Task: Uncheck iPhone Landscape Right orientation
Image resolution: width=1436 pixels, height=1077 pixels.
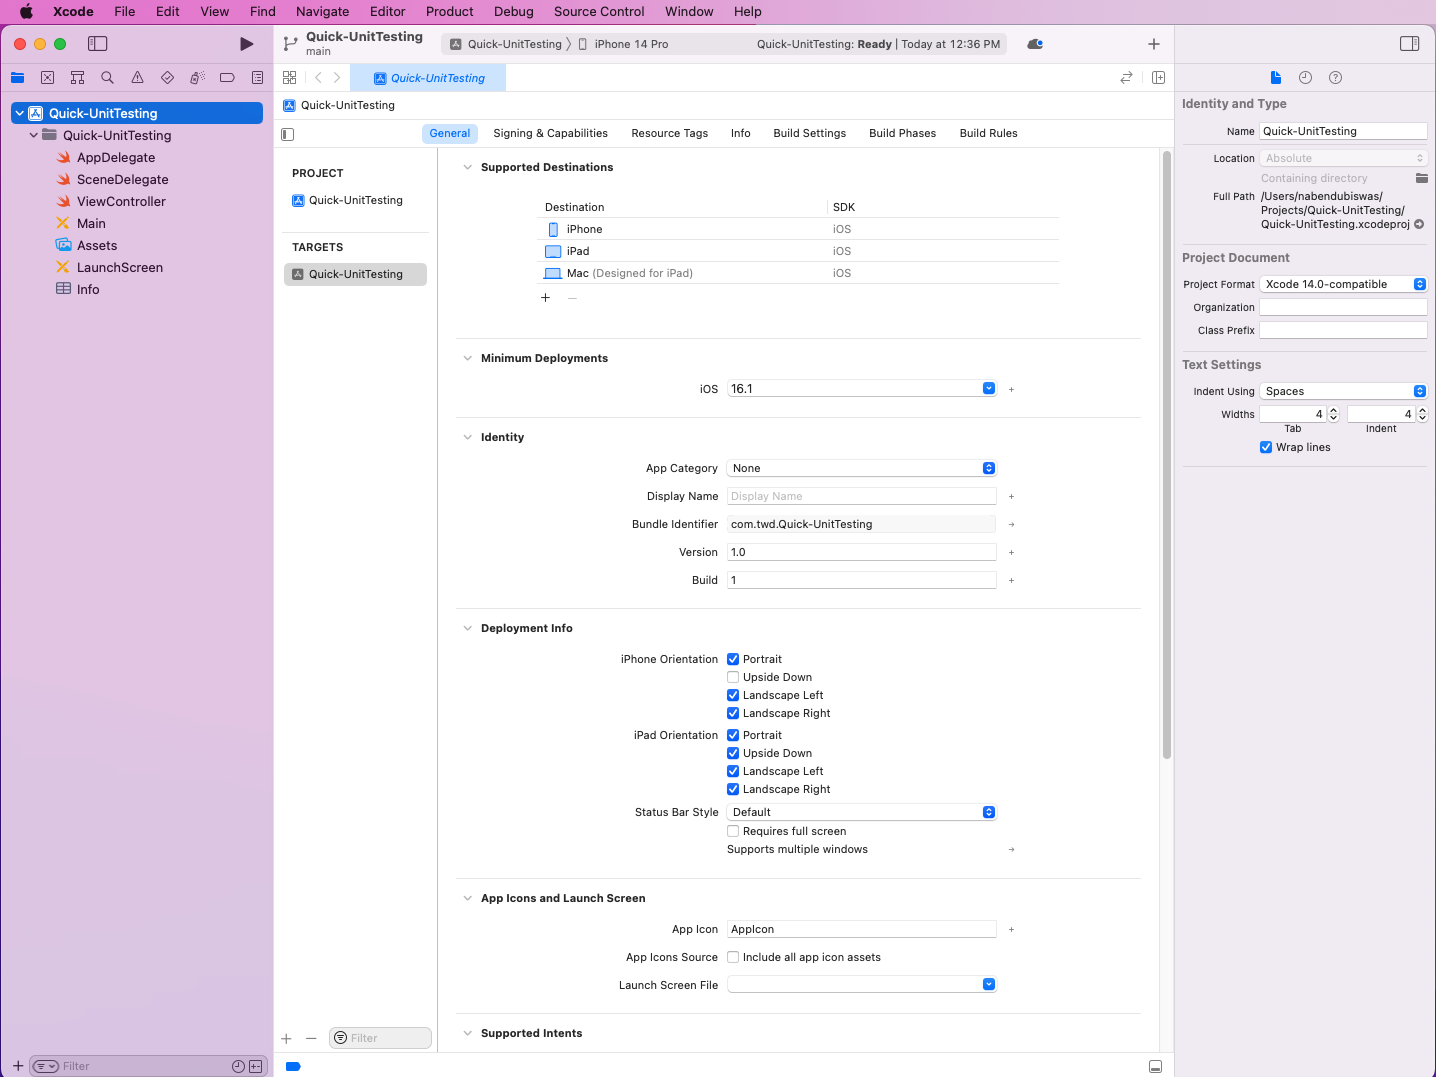Action: [733, 713]
